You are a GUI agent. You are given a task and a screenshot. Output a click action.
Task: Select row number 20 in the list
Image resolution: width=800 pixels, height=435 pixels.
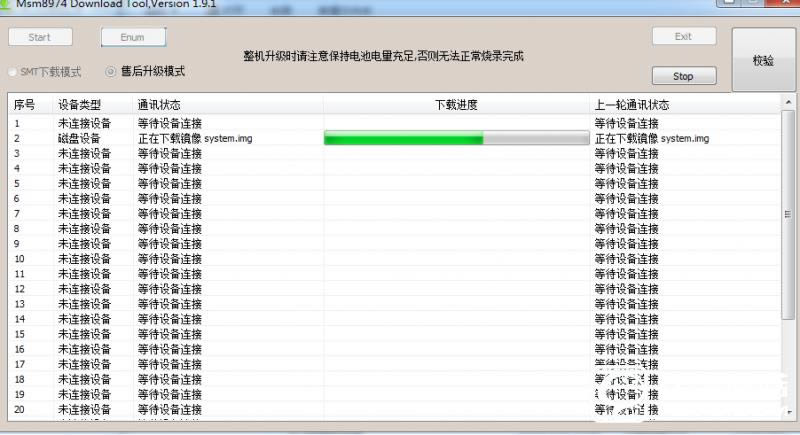click(x=19, y=410)
